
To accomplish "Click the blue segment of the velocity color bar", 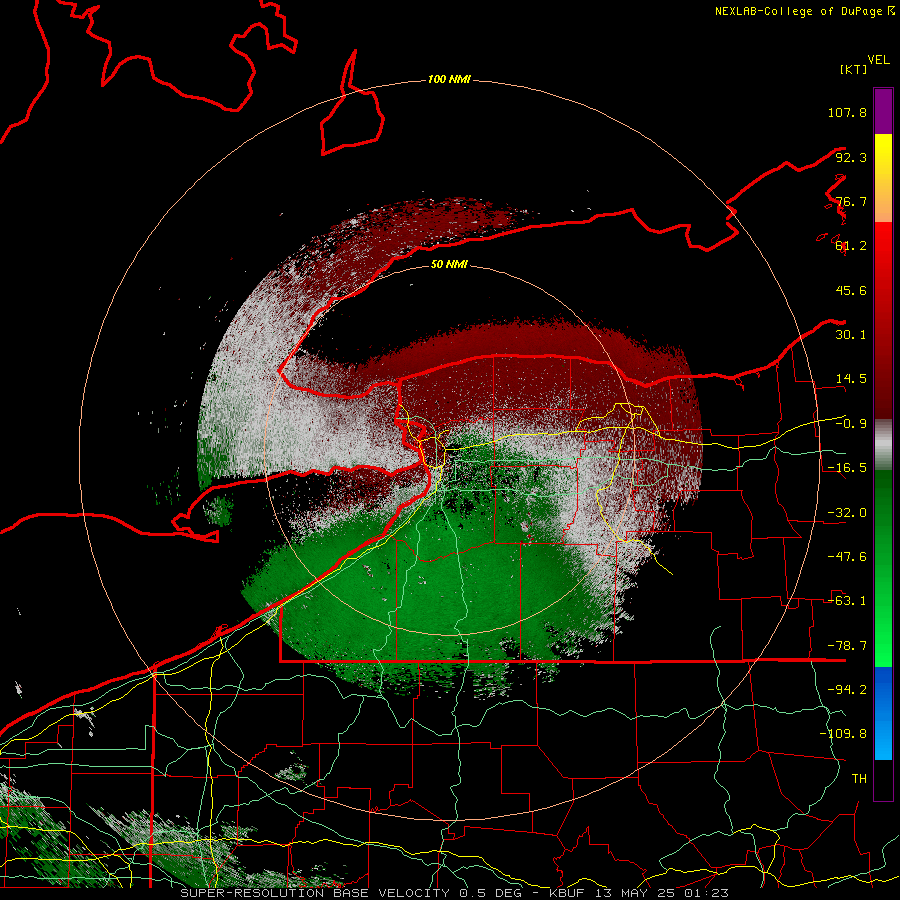I will click(x=883, y=713).
